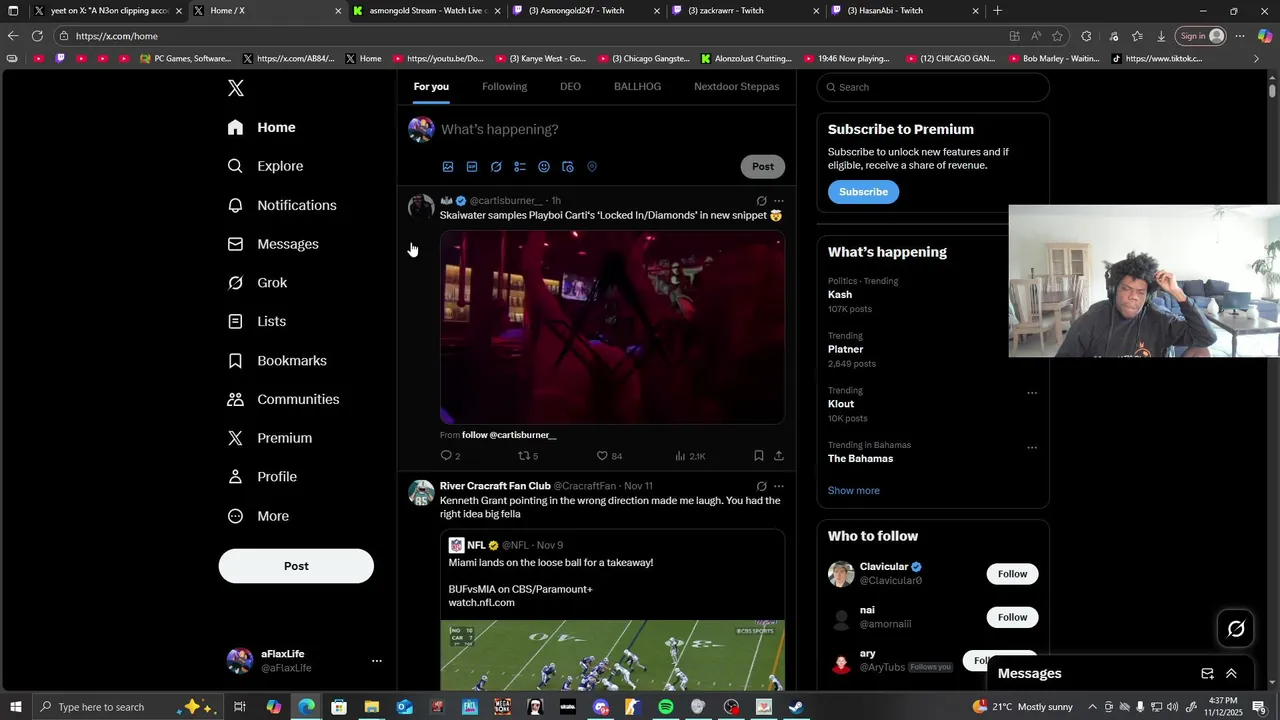Click the X search field
This screenshot has width=1280, height=720.
tap(933, 87)
